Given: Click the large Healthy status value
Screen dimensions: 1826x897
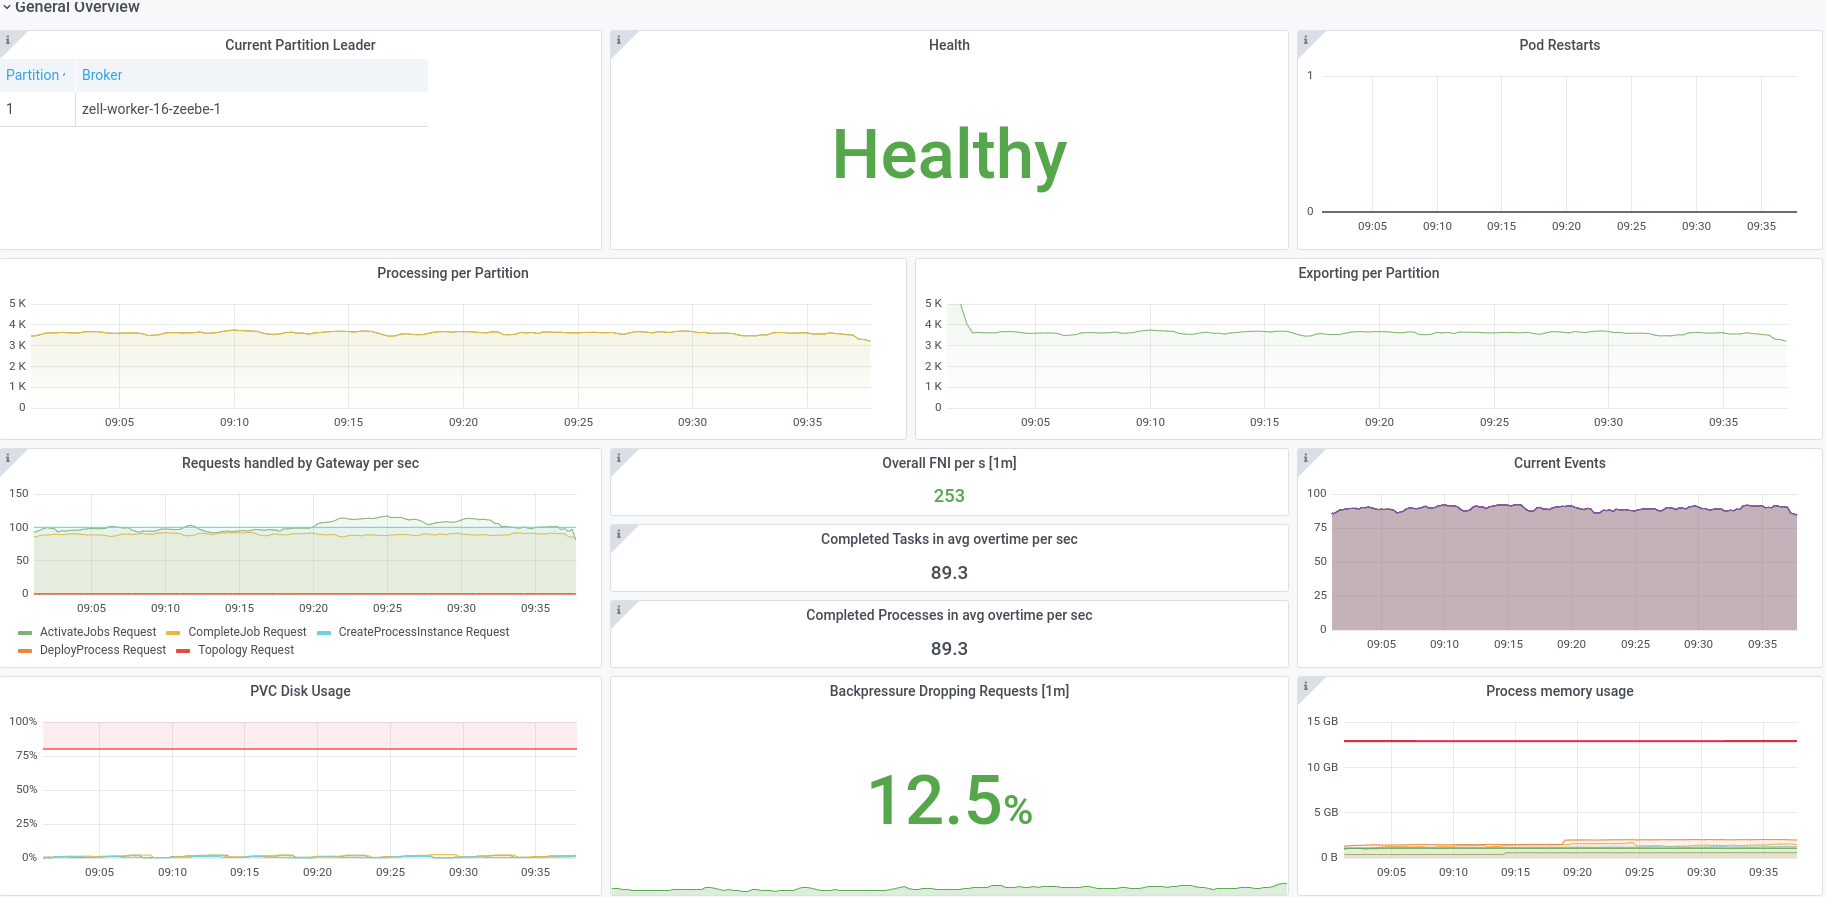Looking at the screenshot, I should point(950,156).
